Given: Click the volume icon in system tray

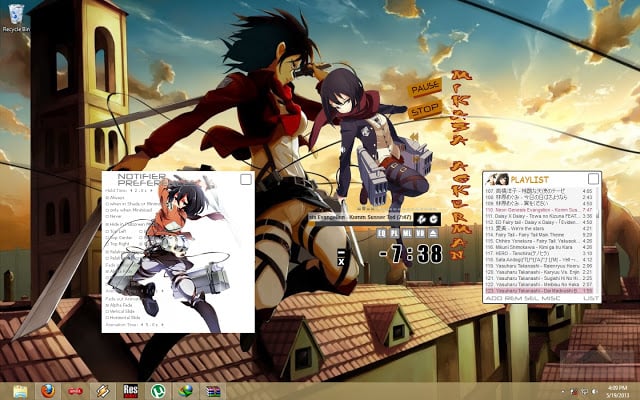Looking at the screenshot, I should [595, 392].
